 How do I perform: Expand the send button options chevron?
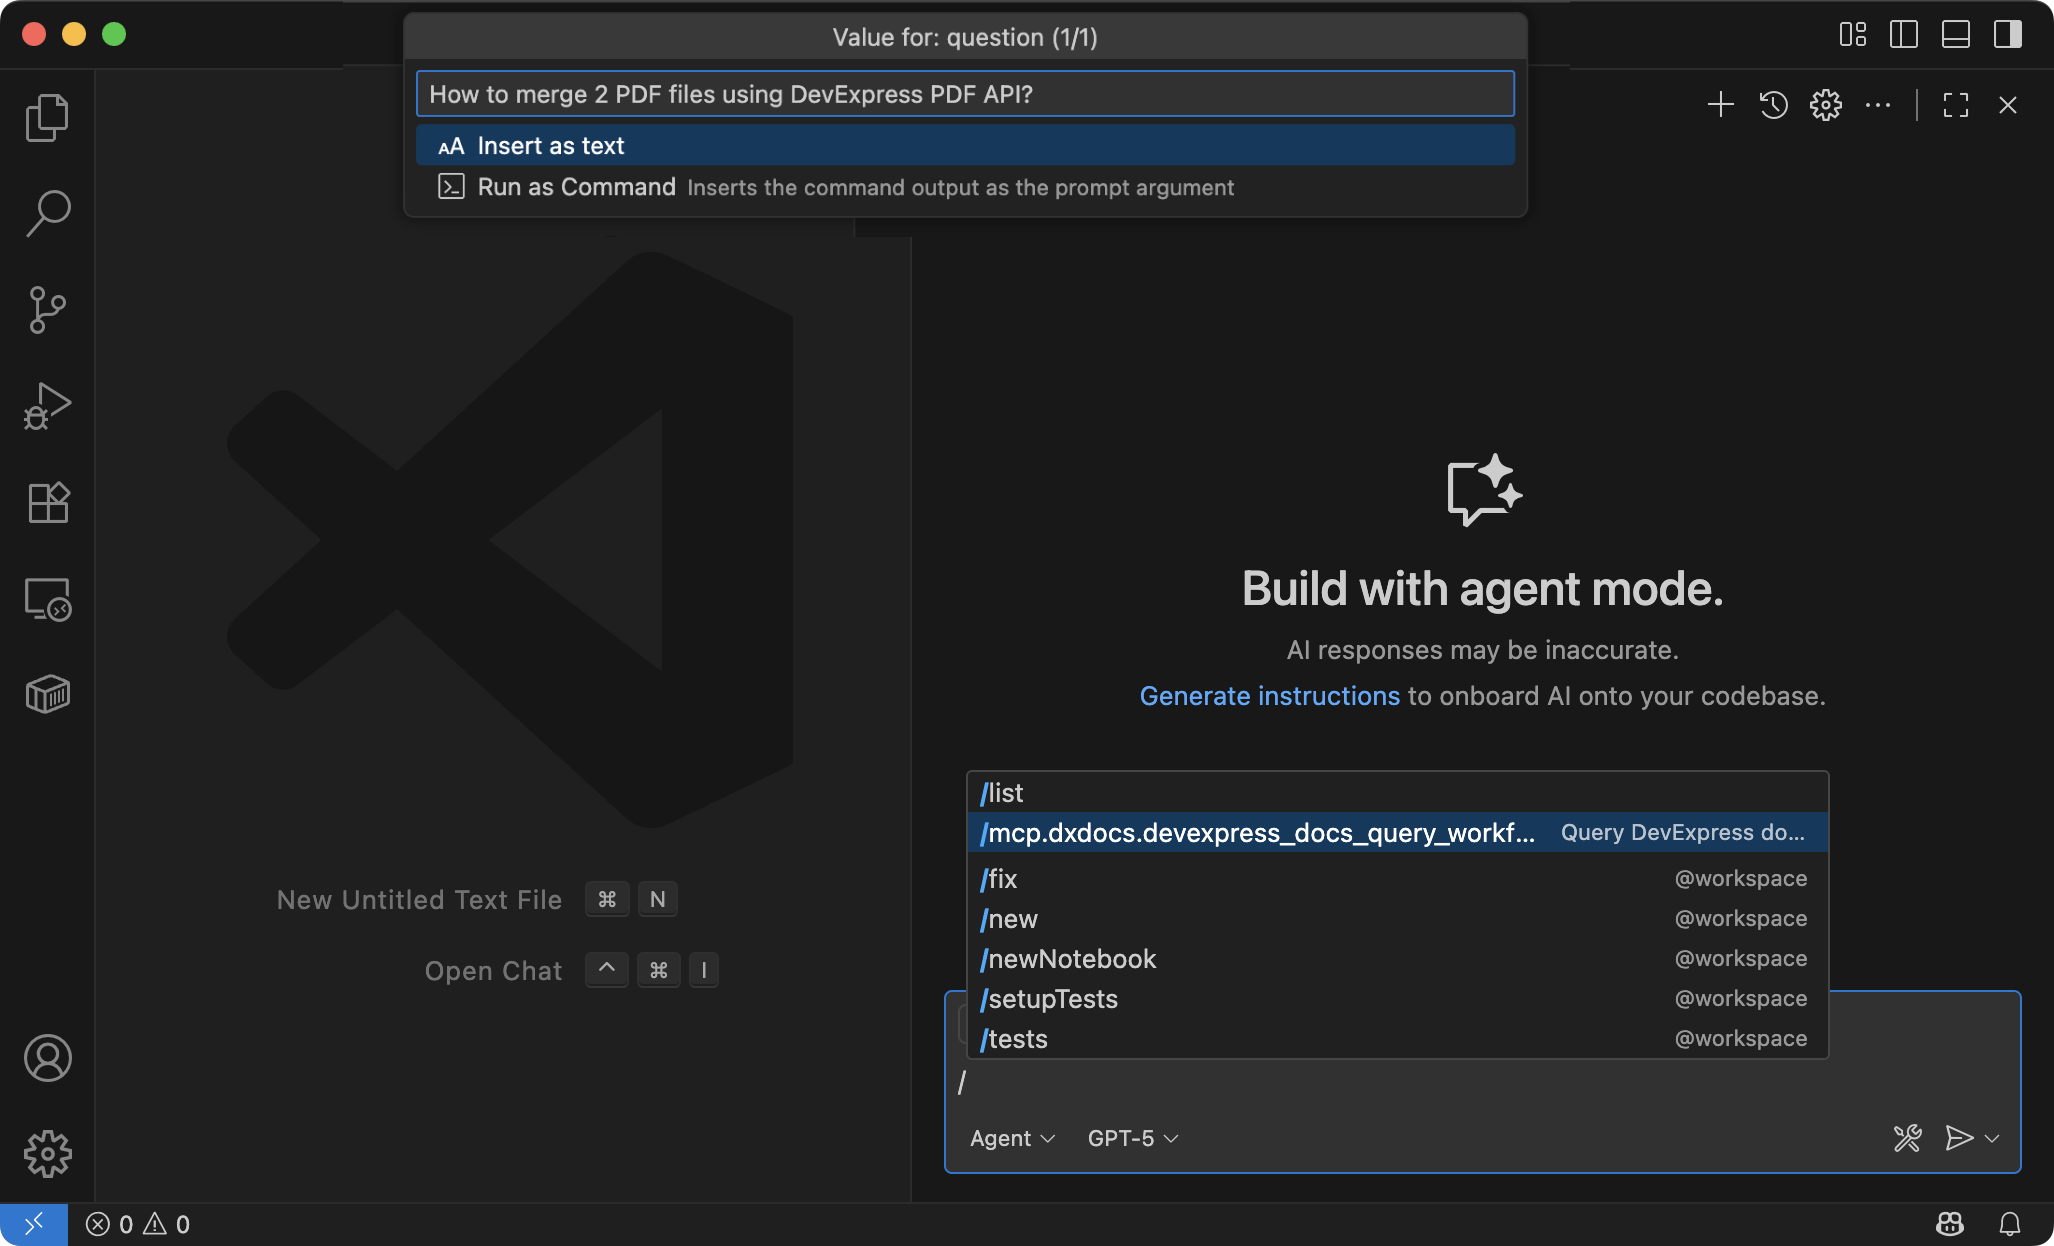pos(1991,1138)
